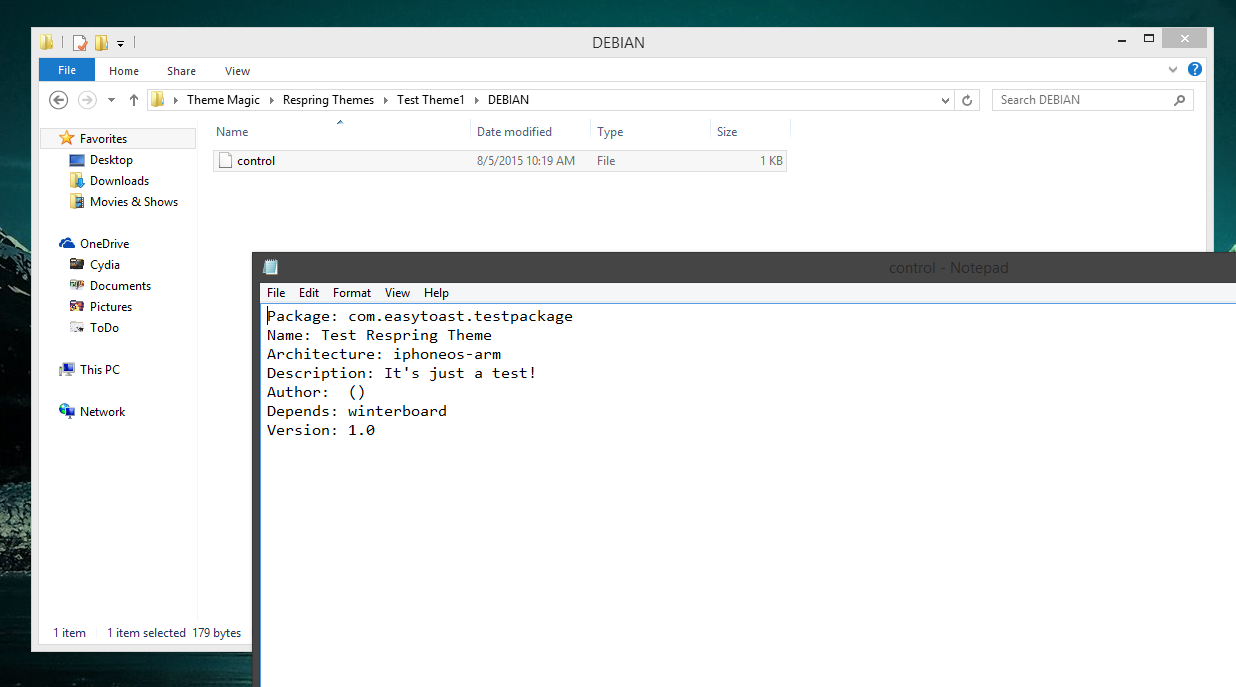Click the OneDrive cloud icon

tap(67, 244)
